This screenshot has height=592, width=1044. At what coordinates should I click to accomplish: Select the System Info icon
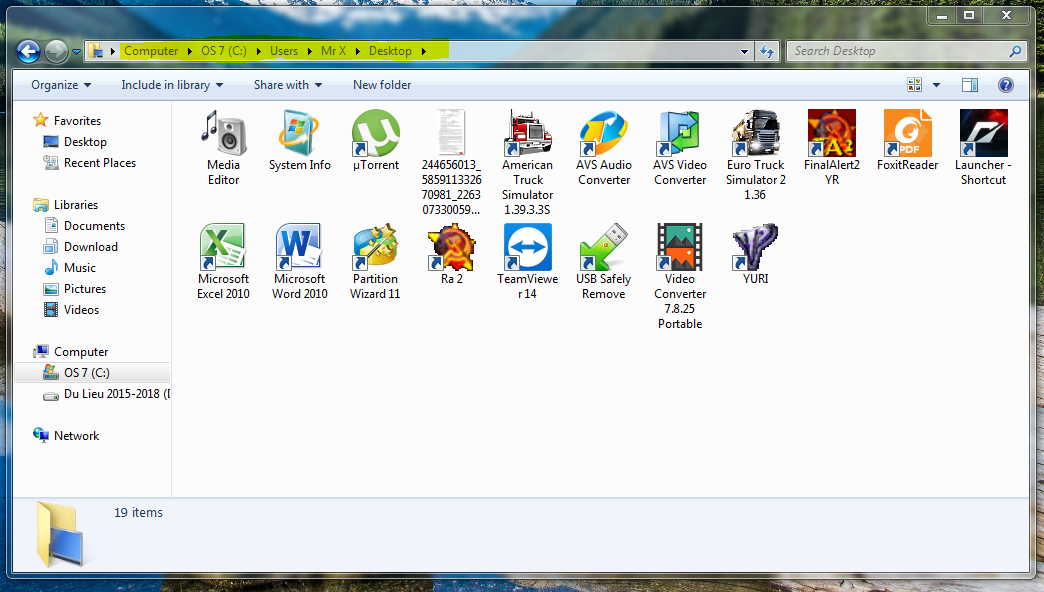click(300, 141)
